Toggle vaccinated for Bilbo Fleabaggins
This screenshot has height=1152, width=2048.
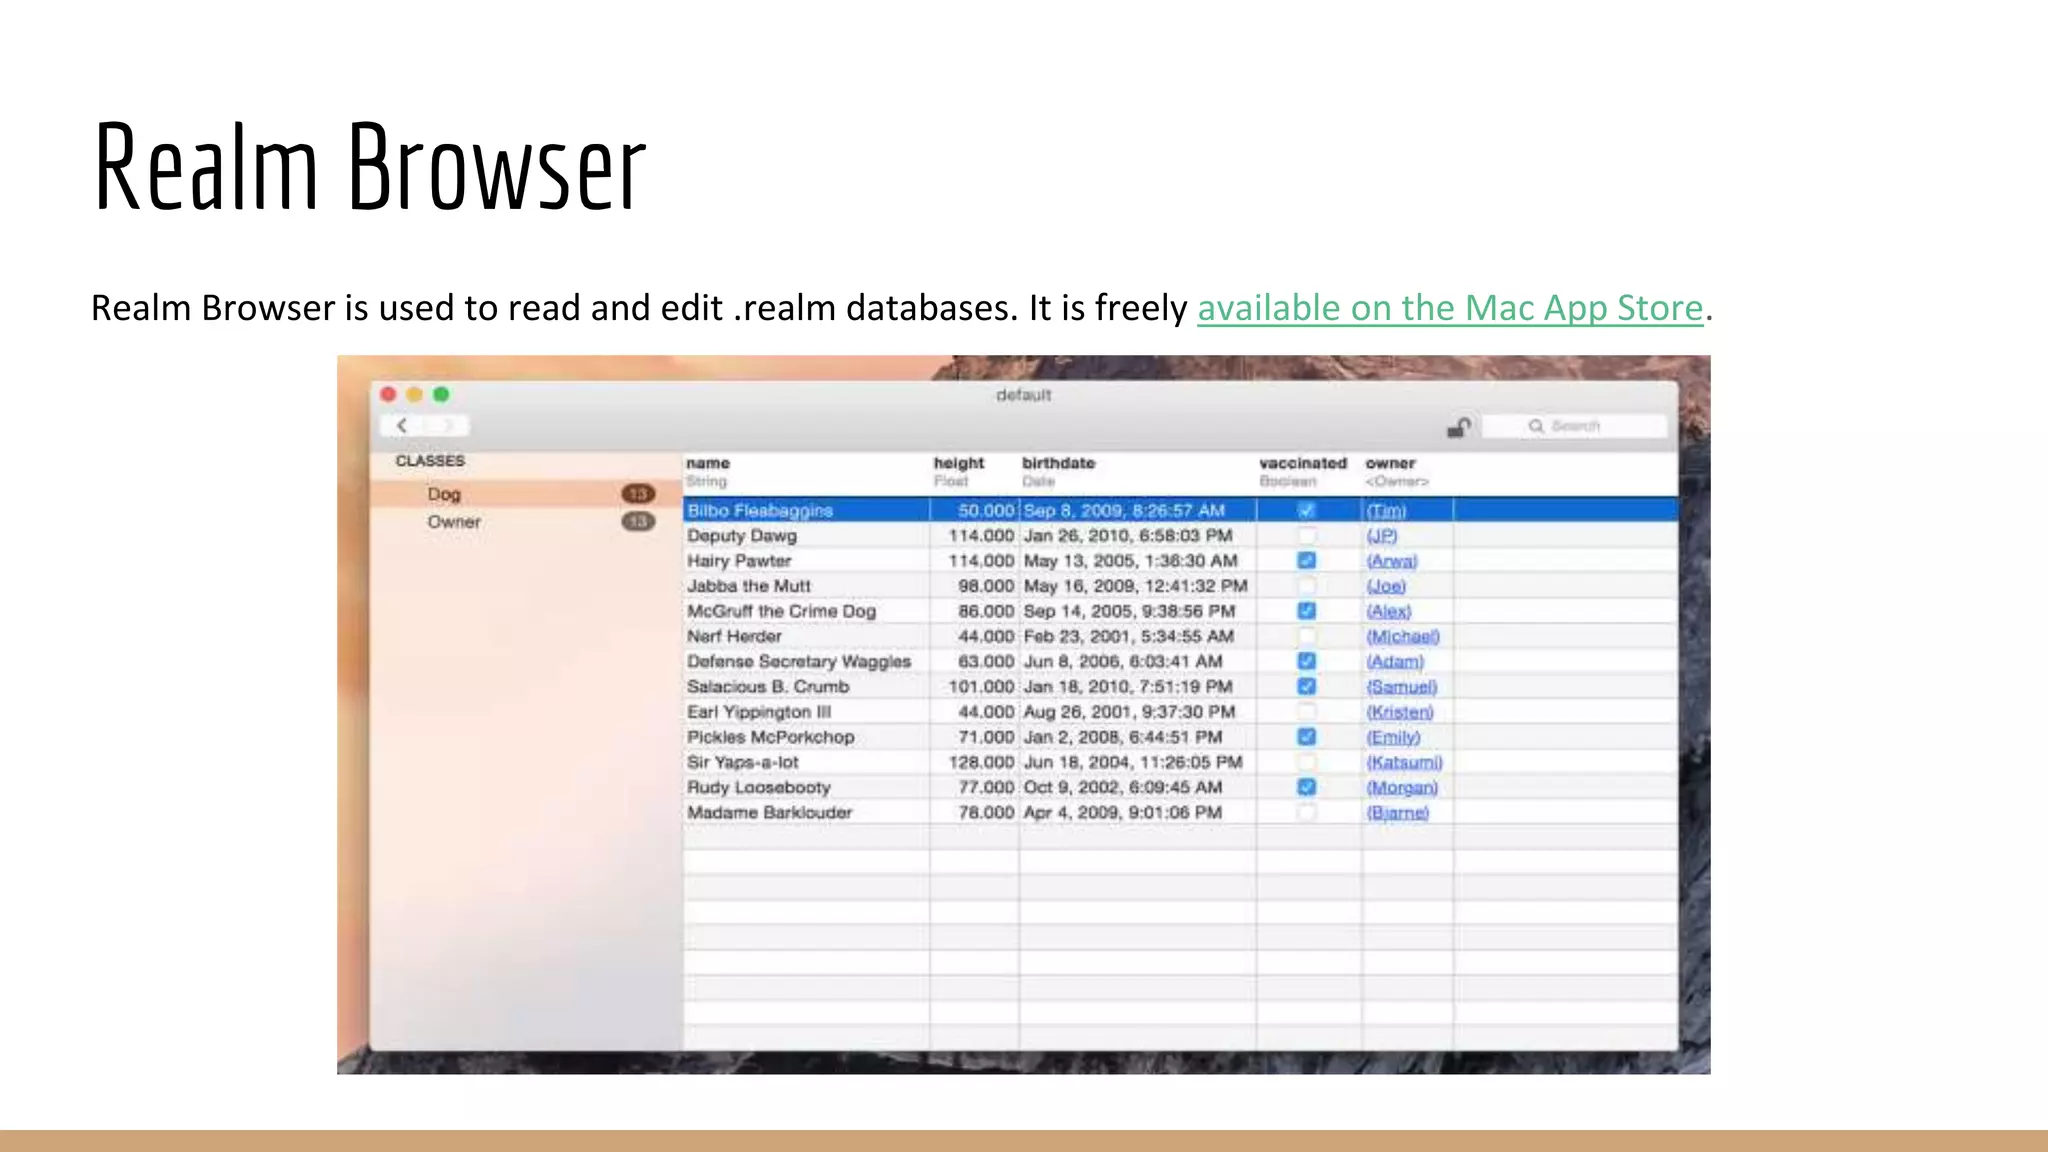(x=1306, y=510)
